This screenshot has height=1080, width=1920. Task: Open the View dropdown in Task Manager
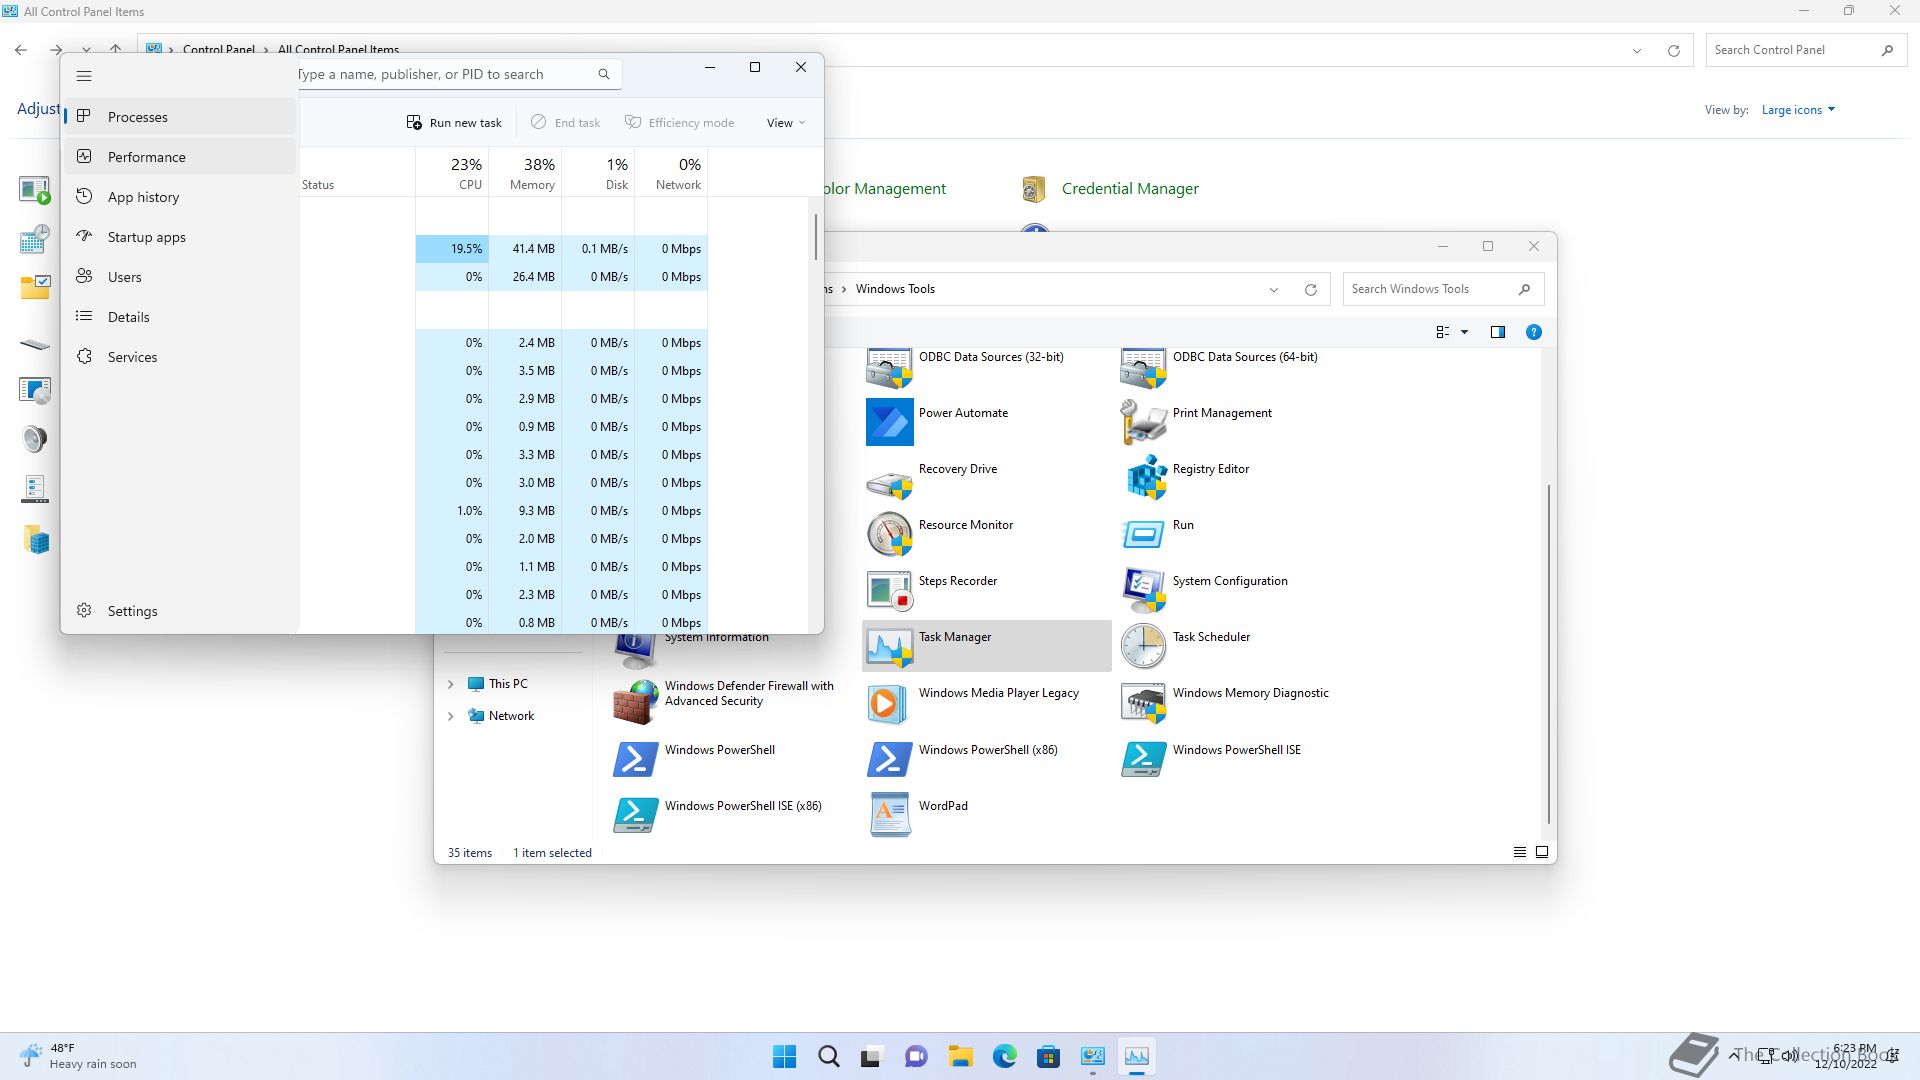click(x=786, y=123)
